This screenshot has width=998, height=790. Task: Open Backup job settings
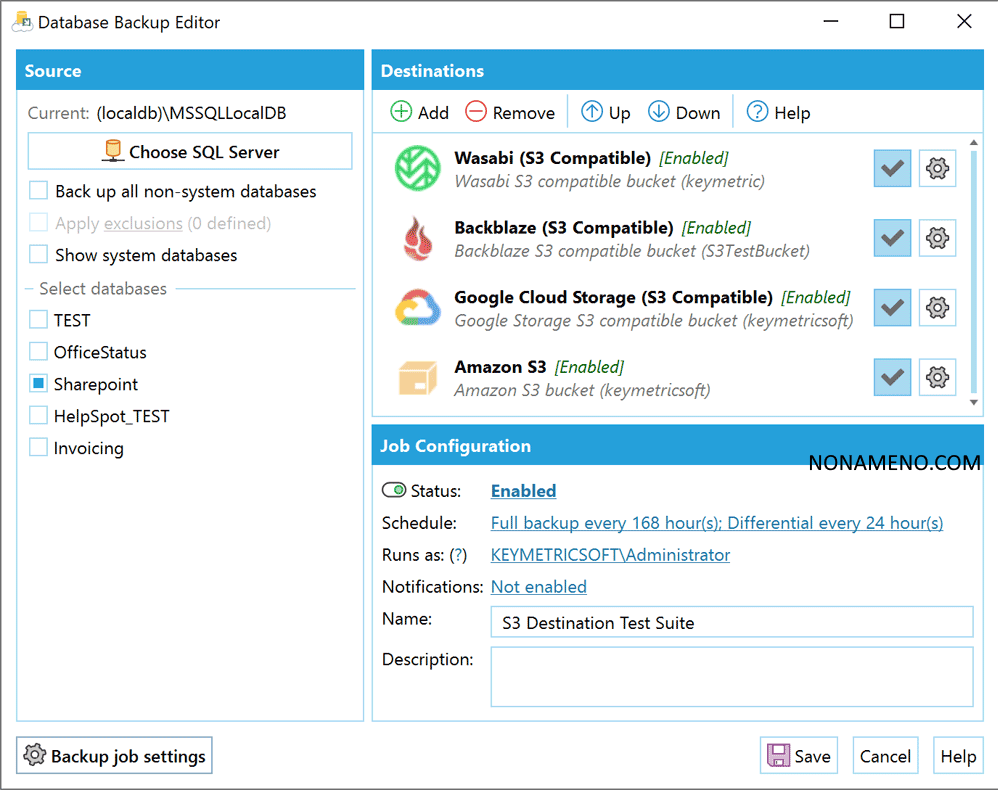[114, 756]
